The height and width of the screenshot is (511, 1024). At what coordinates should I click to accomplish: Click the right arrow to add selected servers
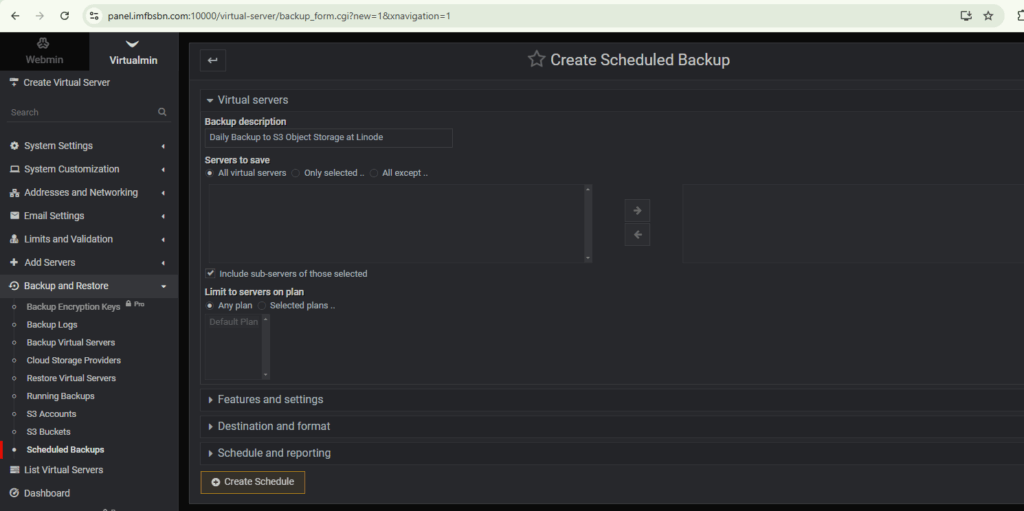[637, 210]
